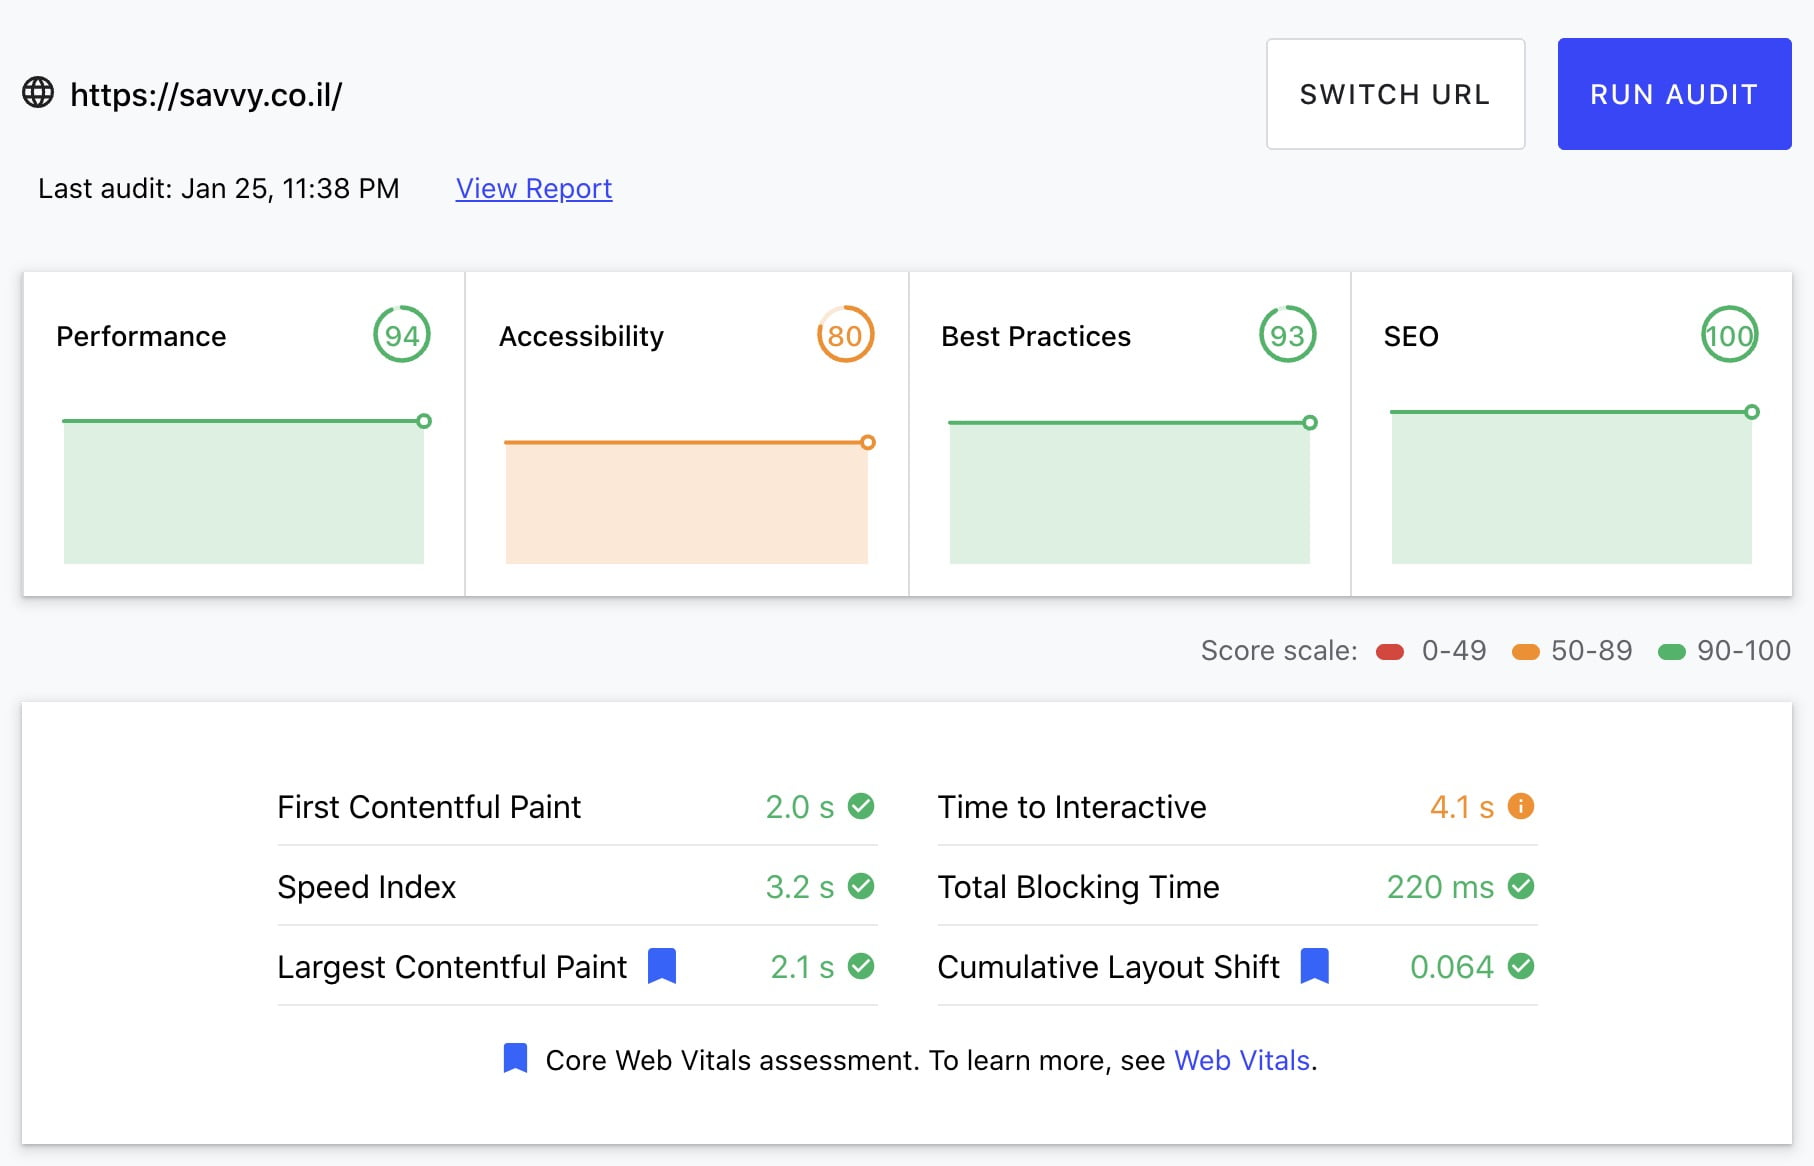Viewport: 1814px width, 1166px height.
Task: Click the Time to Interactive orange info icon
Action: click(x=1521, y=806)
